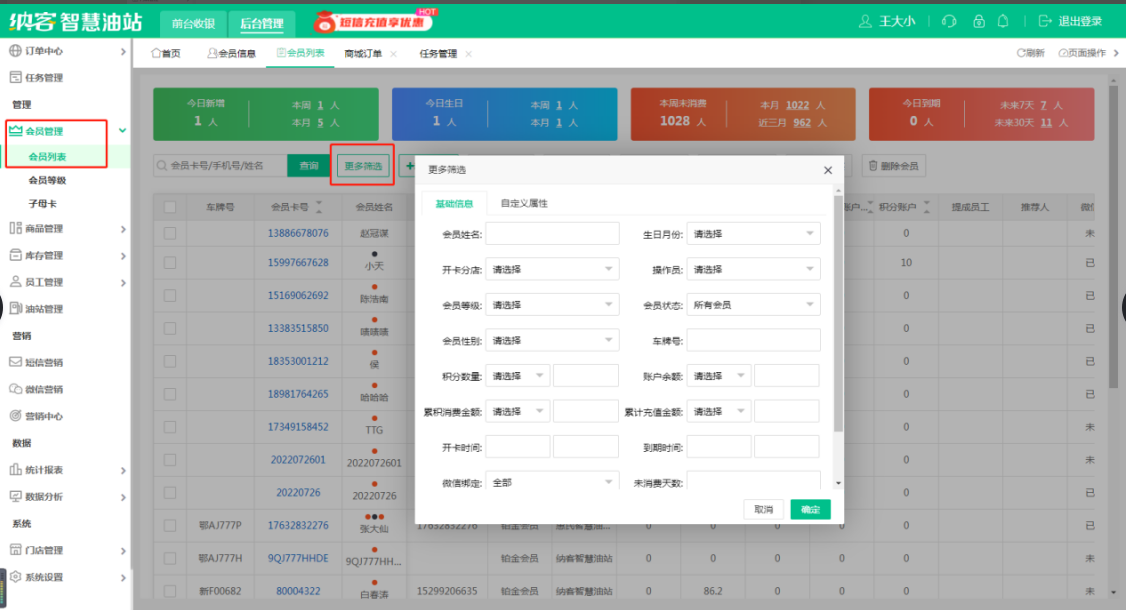Open the 页面操作 page actions icon
This screenshot has width=1126, height=610.
coord(1063,53)
